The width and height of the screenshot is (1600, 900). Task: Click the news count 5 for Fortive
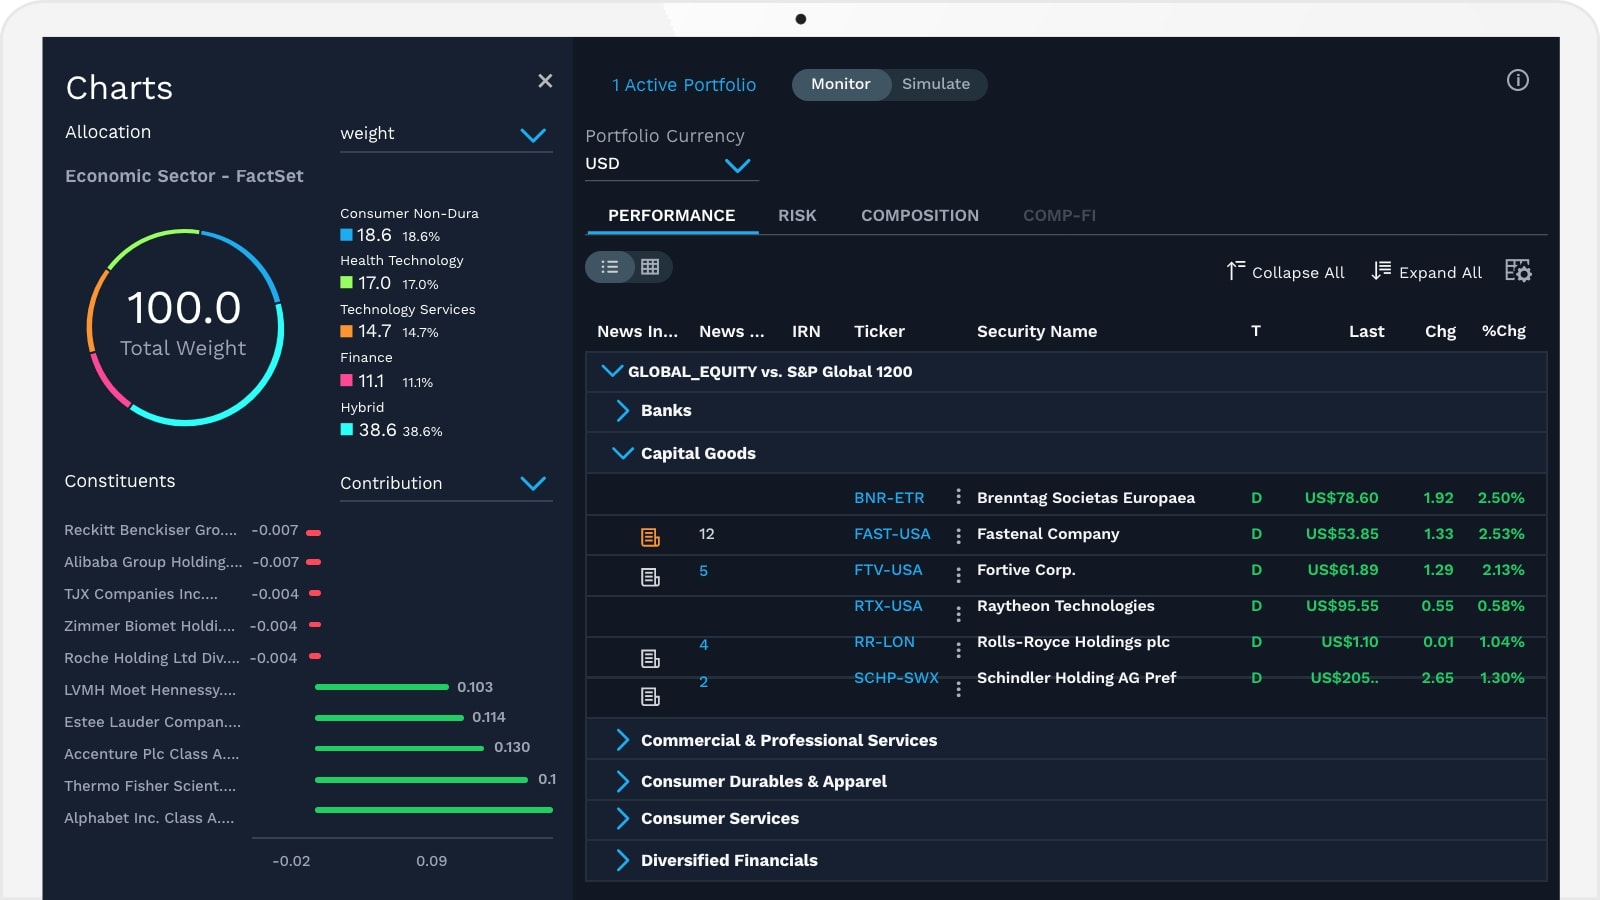point(703,571)
